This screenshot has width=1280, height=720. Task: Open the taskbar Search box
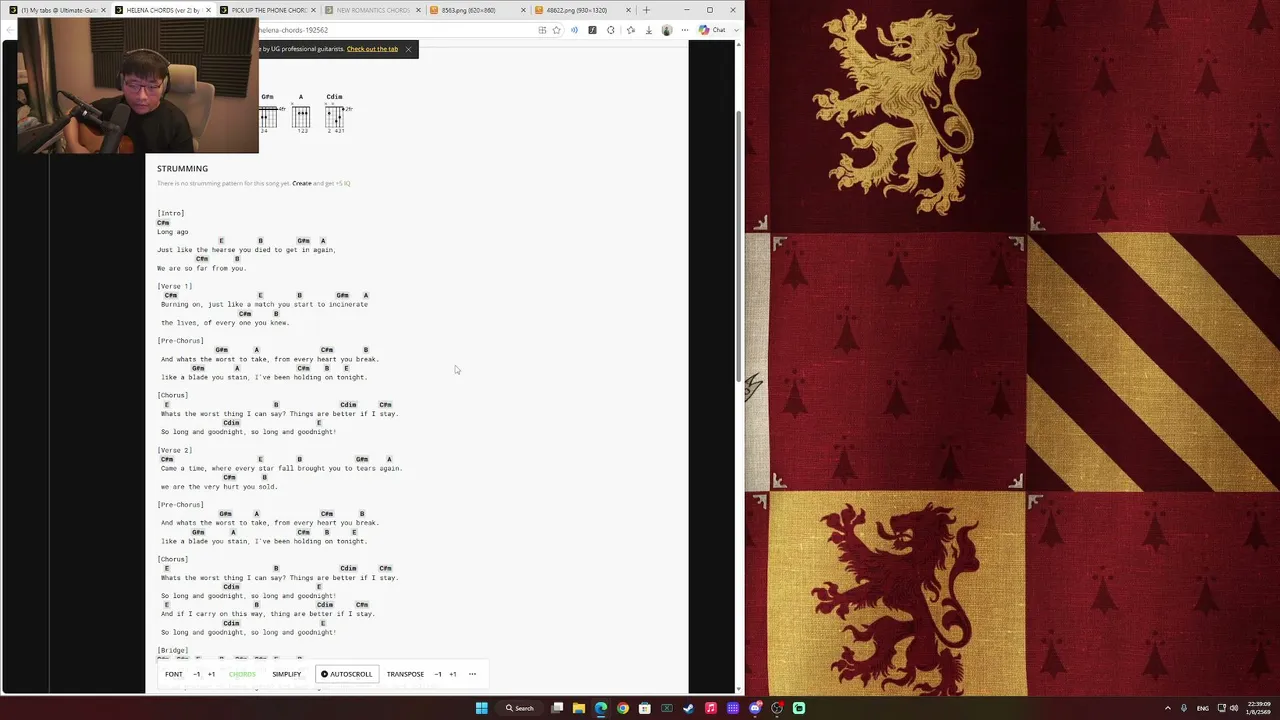tap(520, 708)
